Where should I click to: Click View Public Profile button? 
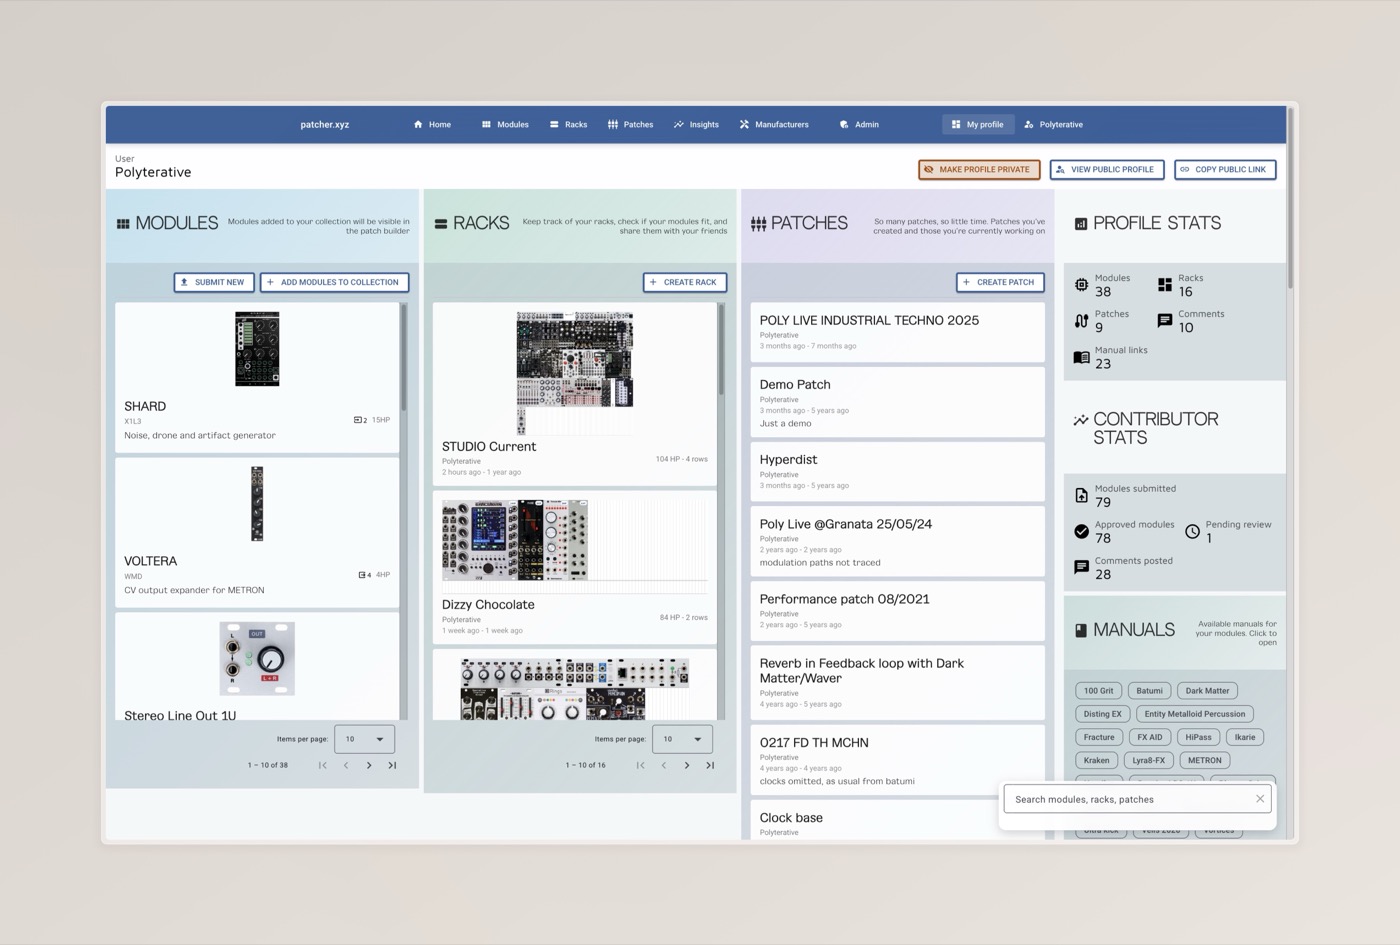(1106, 170)
